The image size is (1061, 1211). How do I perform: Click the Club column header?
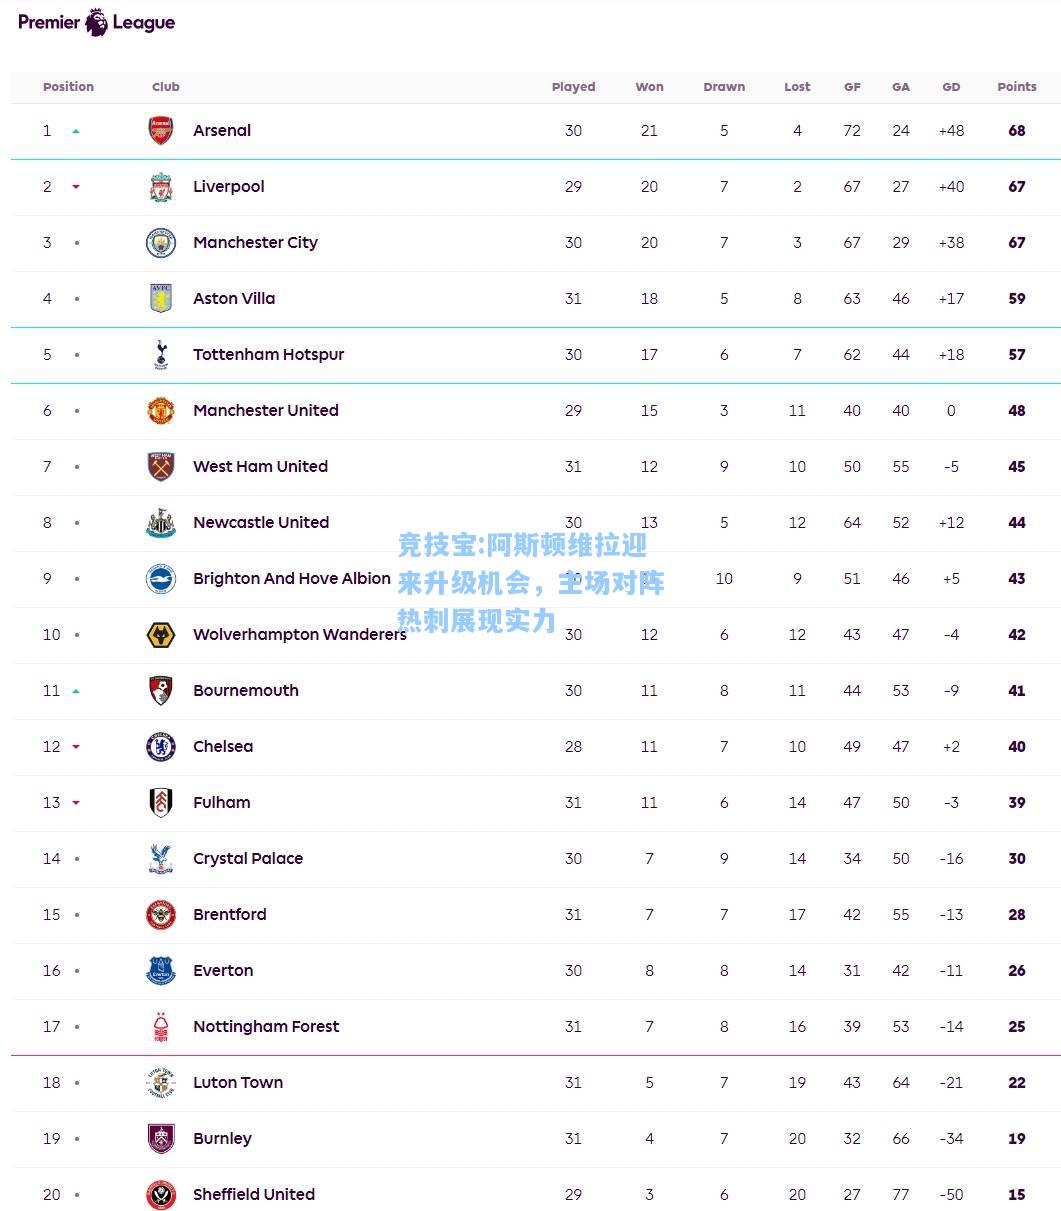[x=166, y=87]
